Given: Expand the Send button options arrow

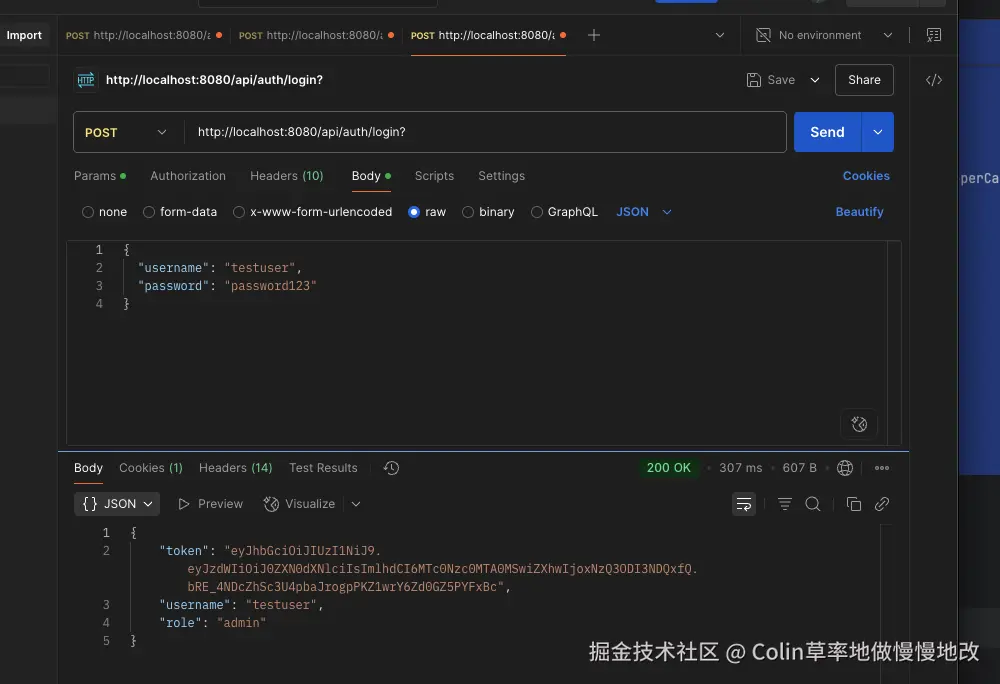Looking at the screenshot, I should 878,132.
